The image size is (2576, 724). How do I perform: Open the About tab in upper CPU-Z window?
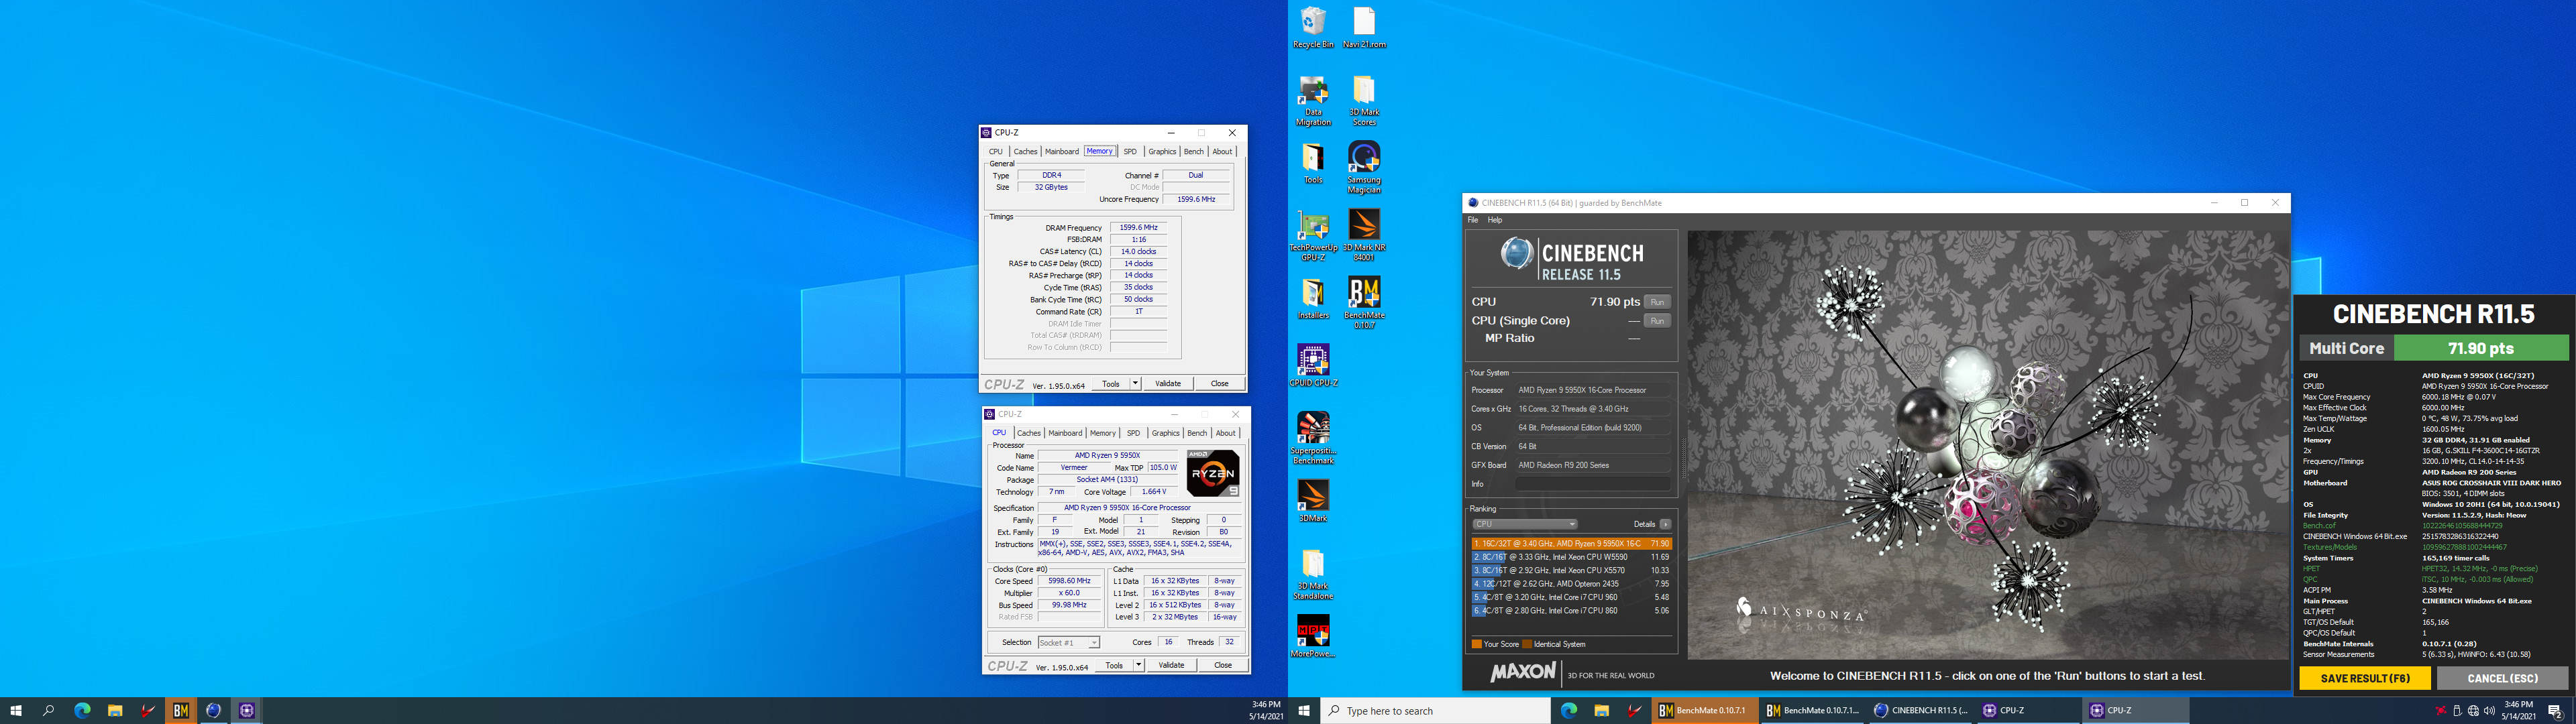coord(1222,151)
